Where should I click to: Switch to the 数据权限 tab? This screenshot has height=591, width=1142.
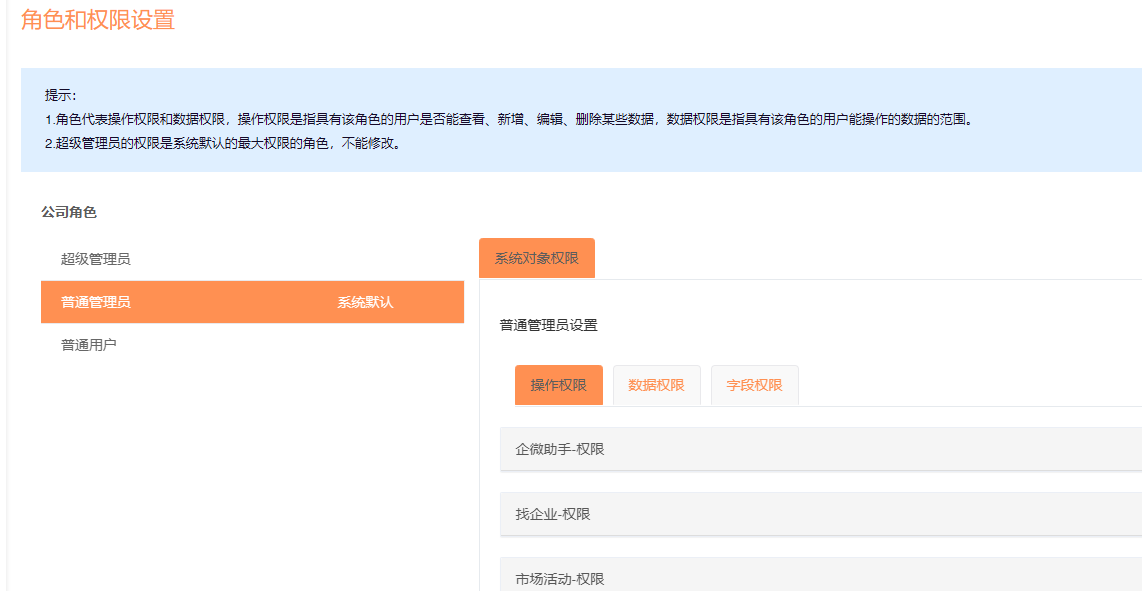[x=656, y=385]
